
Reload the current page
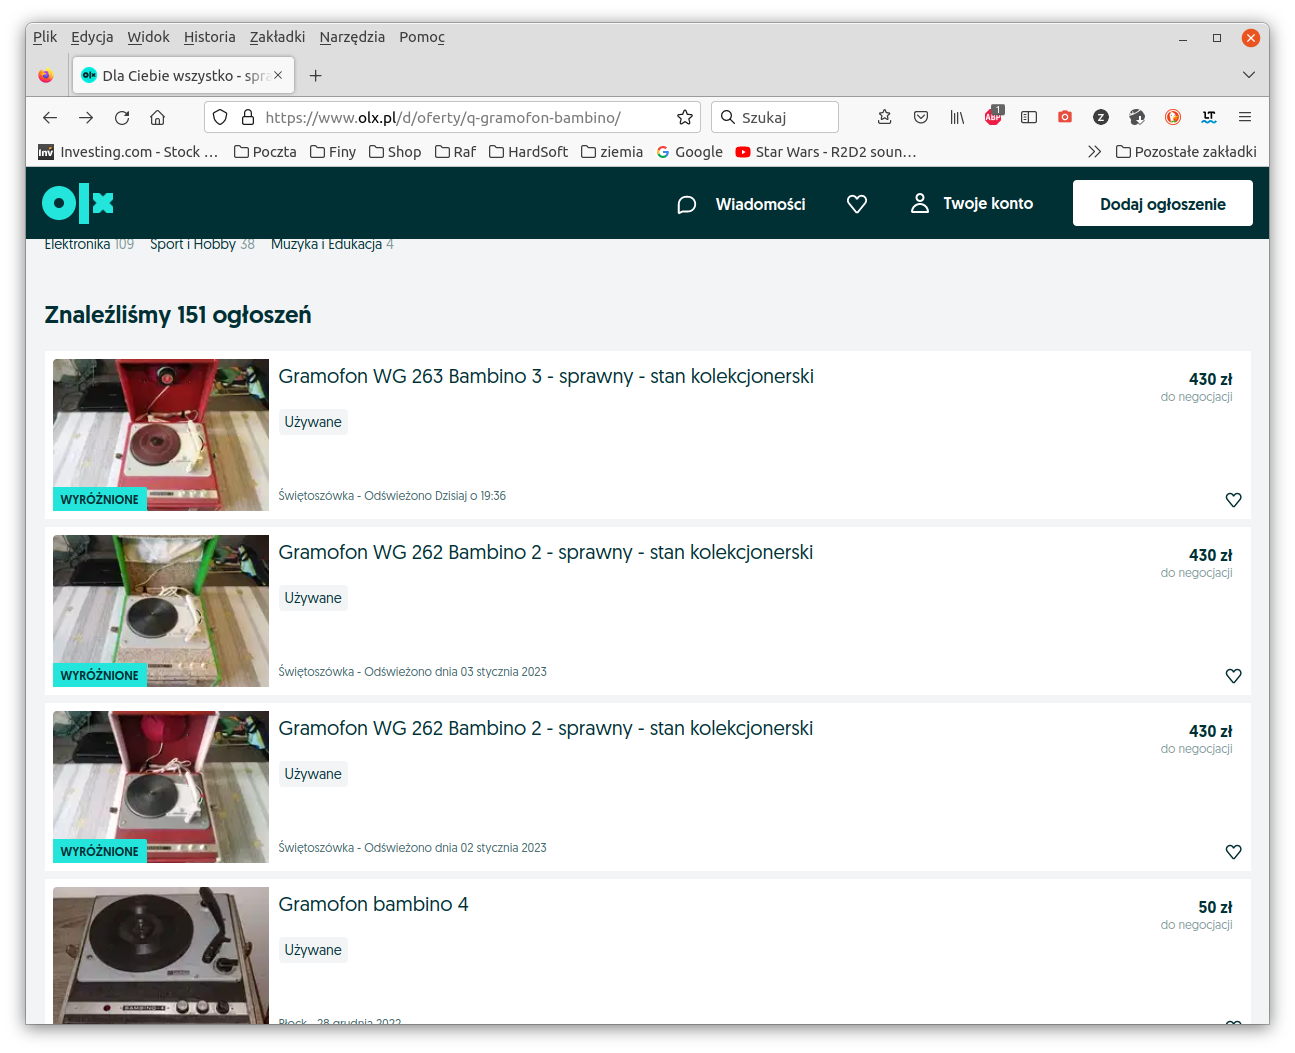[x=122, y=117]
